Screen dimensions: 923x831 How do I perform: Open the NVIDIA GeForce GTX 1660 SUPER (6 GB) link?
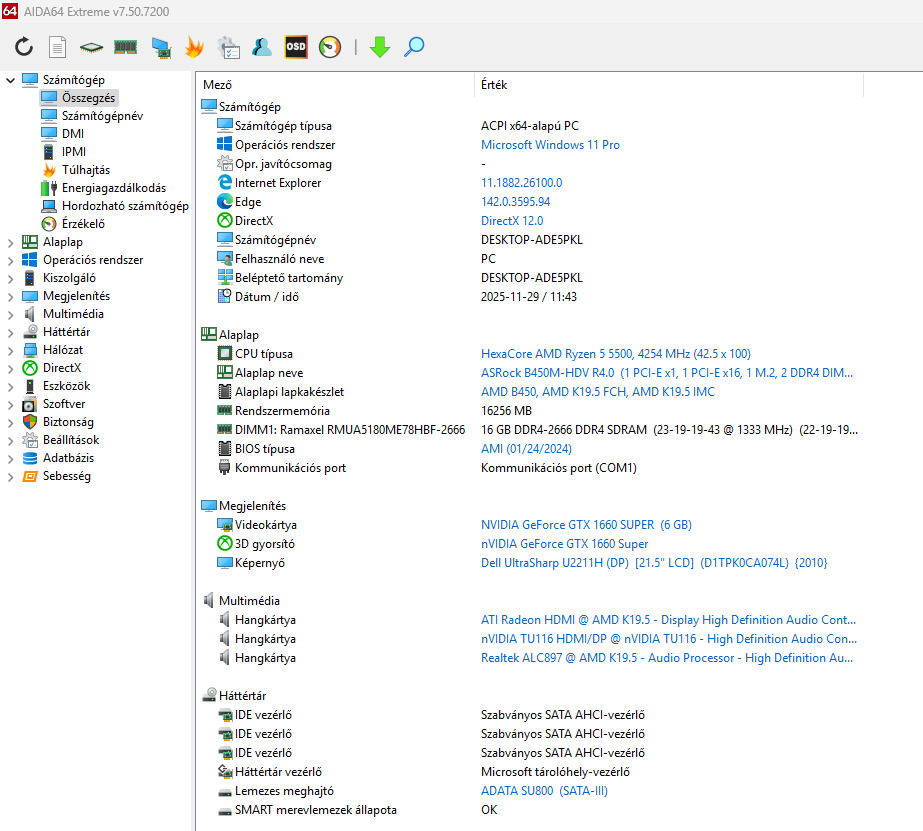pos(586,525)
